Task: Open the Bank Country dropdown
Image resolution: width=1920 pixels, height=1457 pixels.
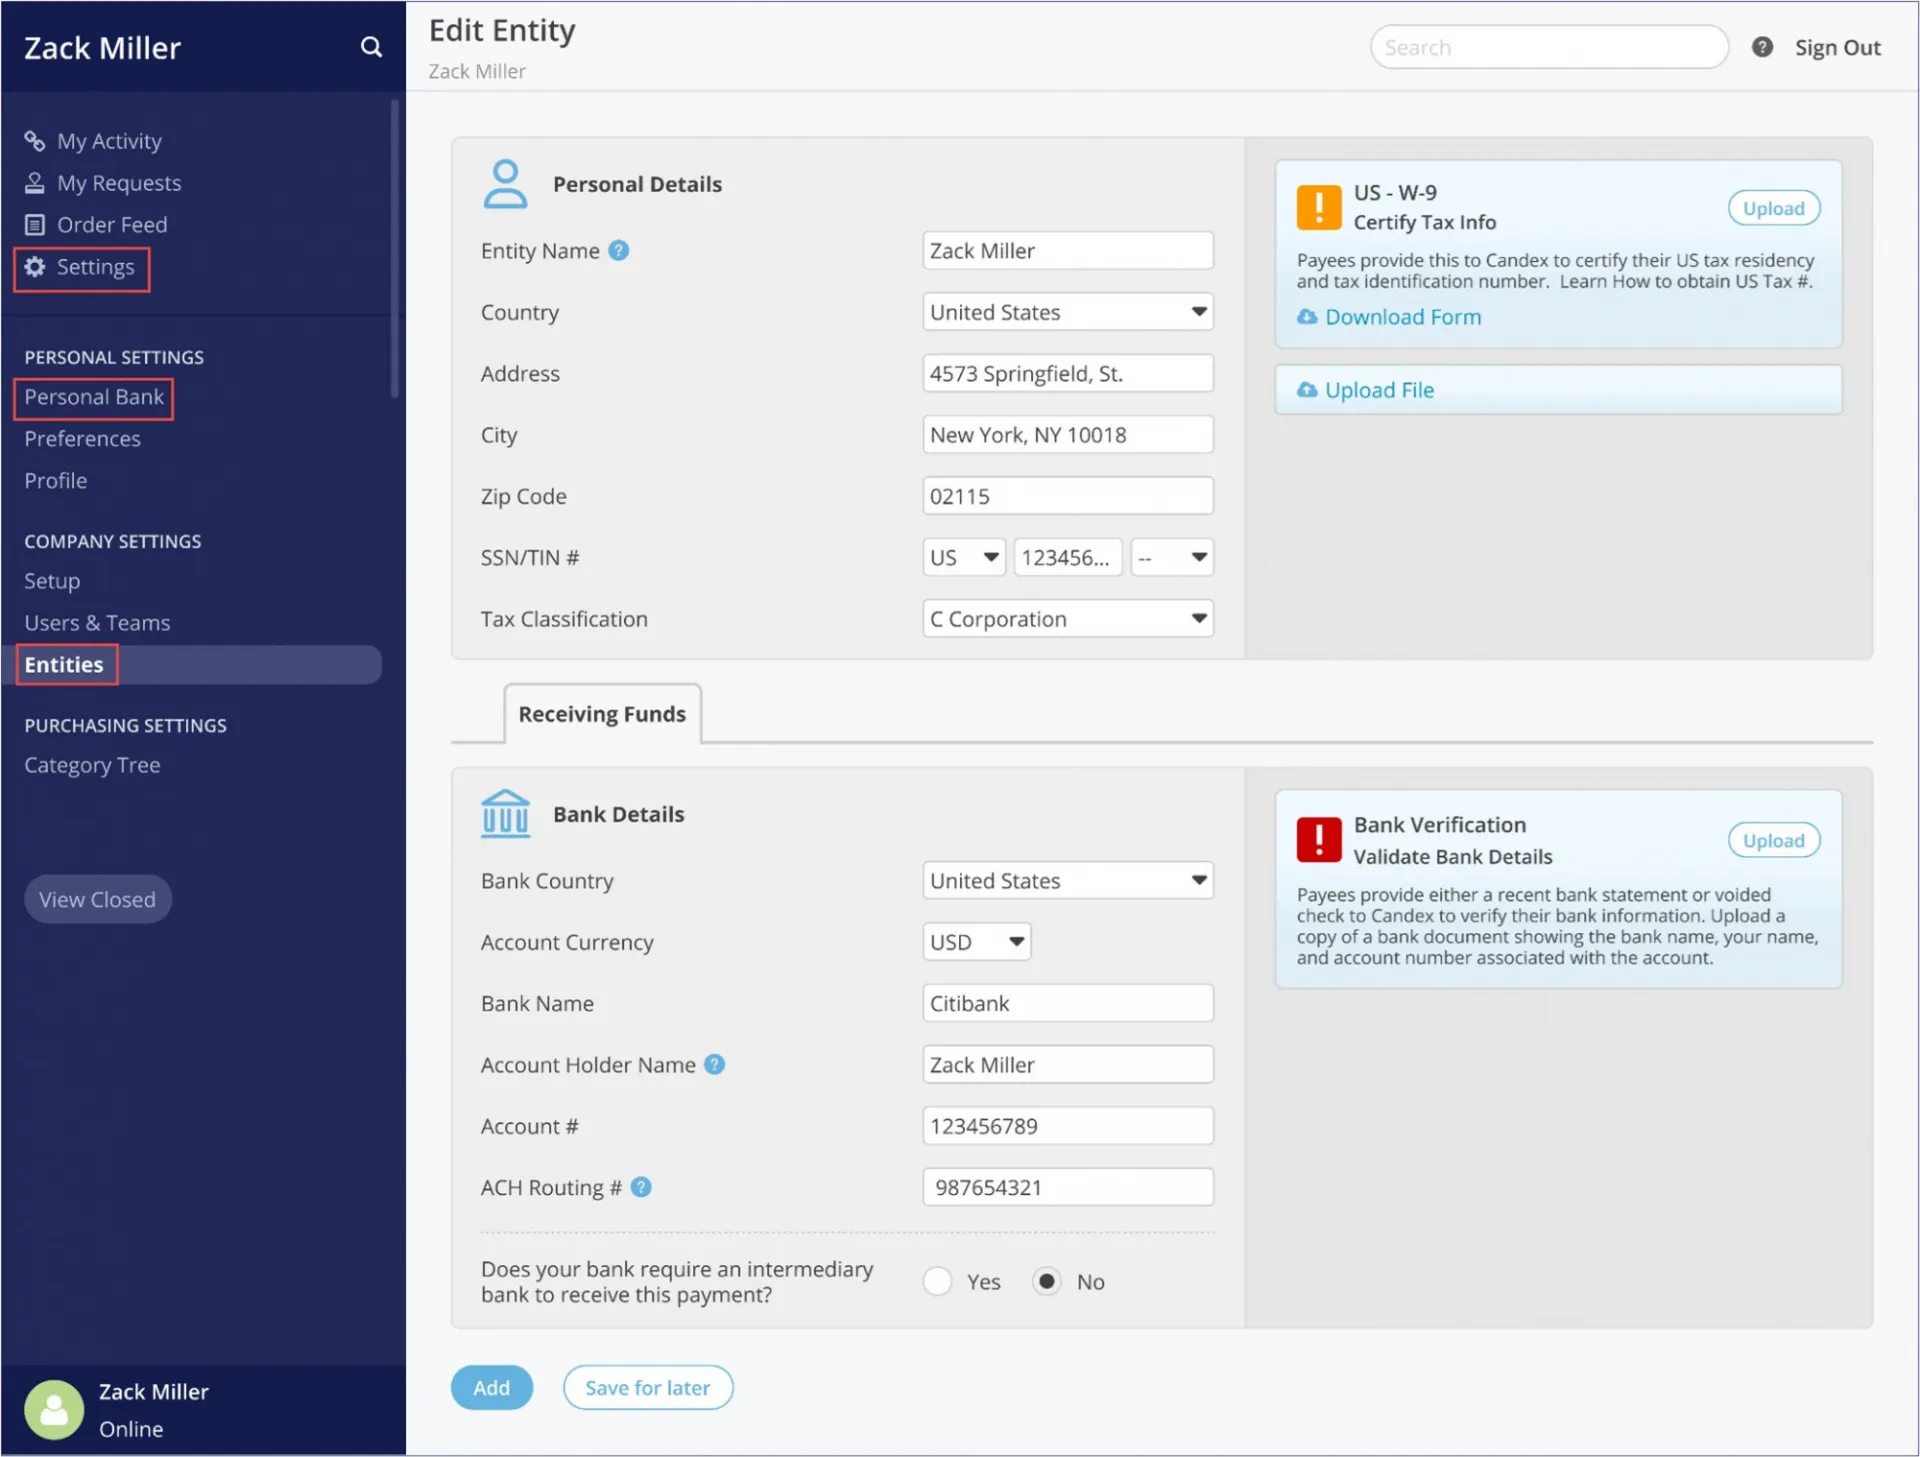Action: click(1067, 881)
